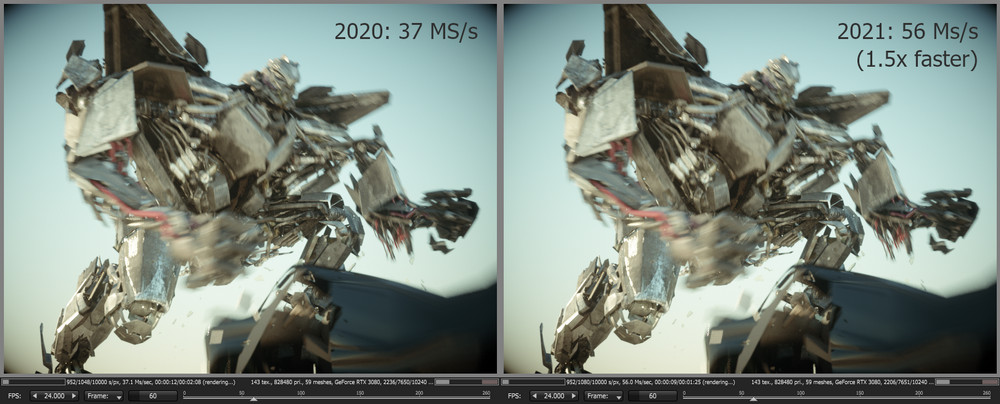
Task: Decrease FPS with left arrow in 2021 panel
Action: 535,396
